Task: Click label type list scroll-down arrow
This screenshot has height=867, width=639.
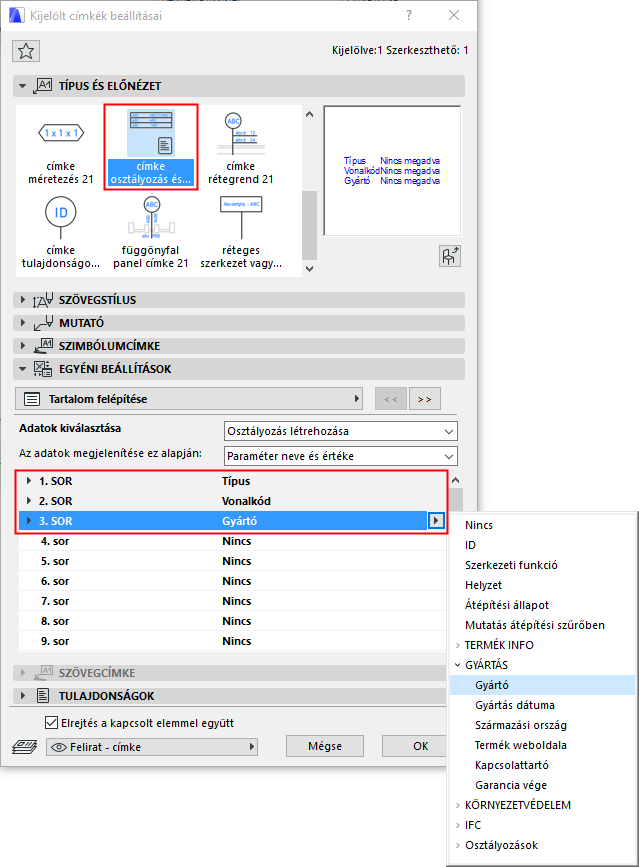Action: click(310, 269)
